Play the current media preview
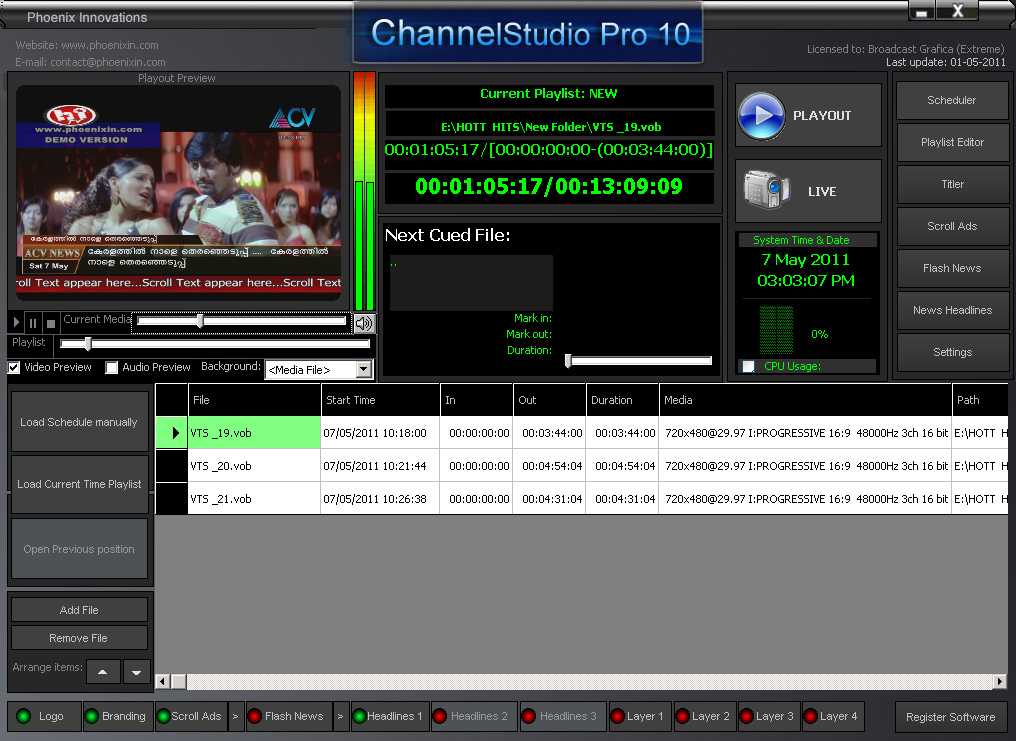 point(16,323)
